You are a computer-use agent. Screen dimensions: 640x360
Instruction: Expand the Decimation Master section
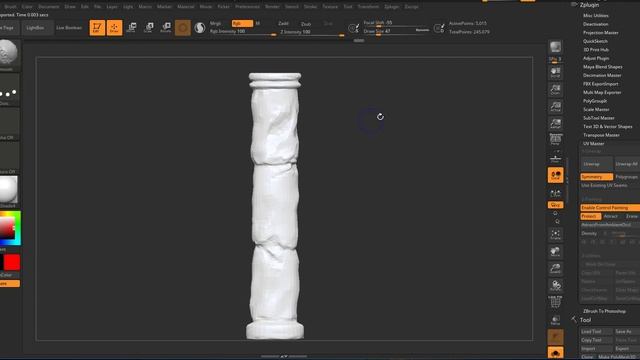click(602, 76)
